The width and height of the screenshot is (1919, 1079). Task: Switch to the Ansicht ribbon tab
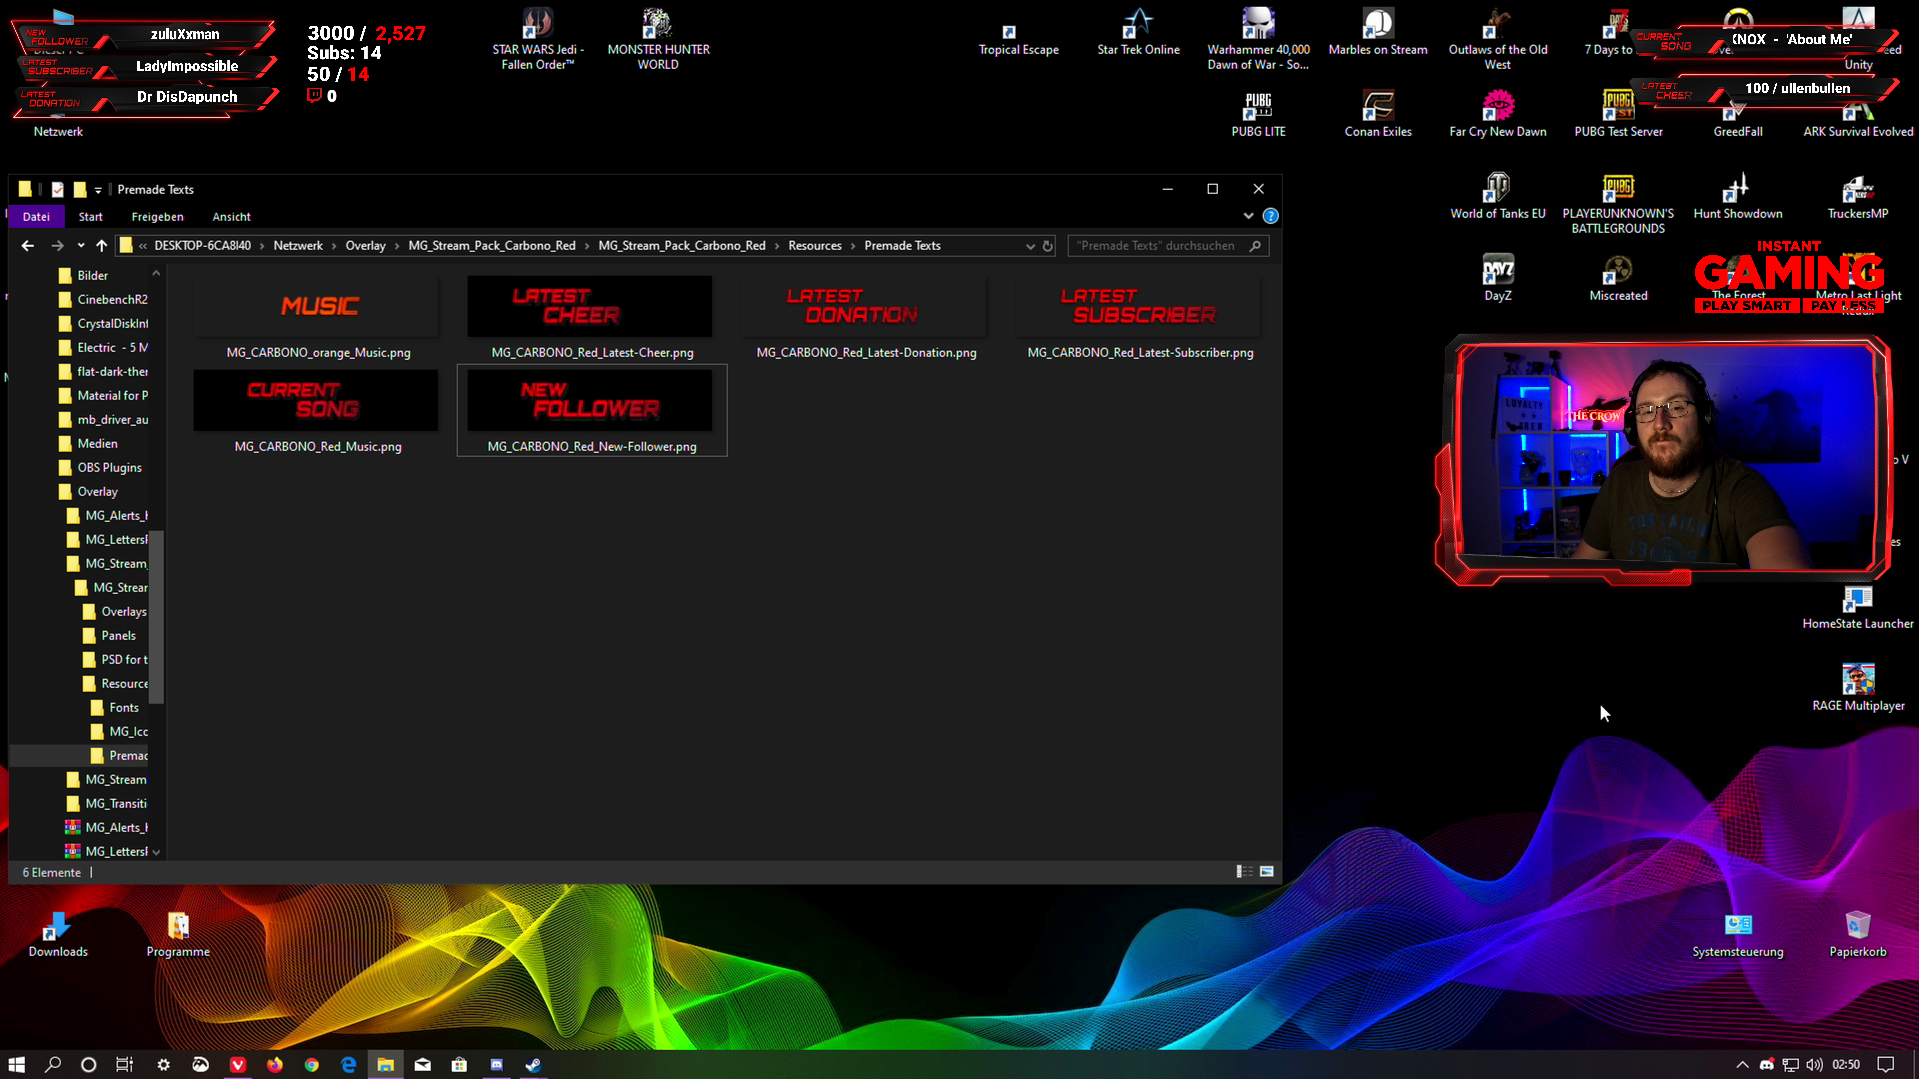click(231, 217)
